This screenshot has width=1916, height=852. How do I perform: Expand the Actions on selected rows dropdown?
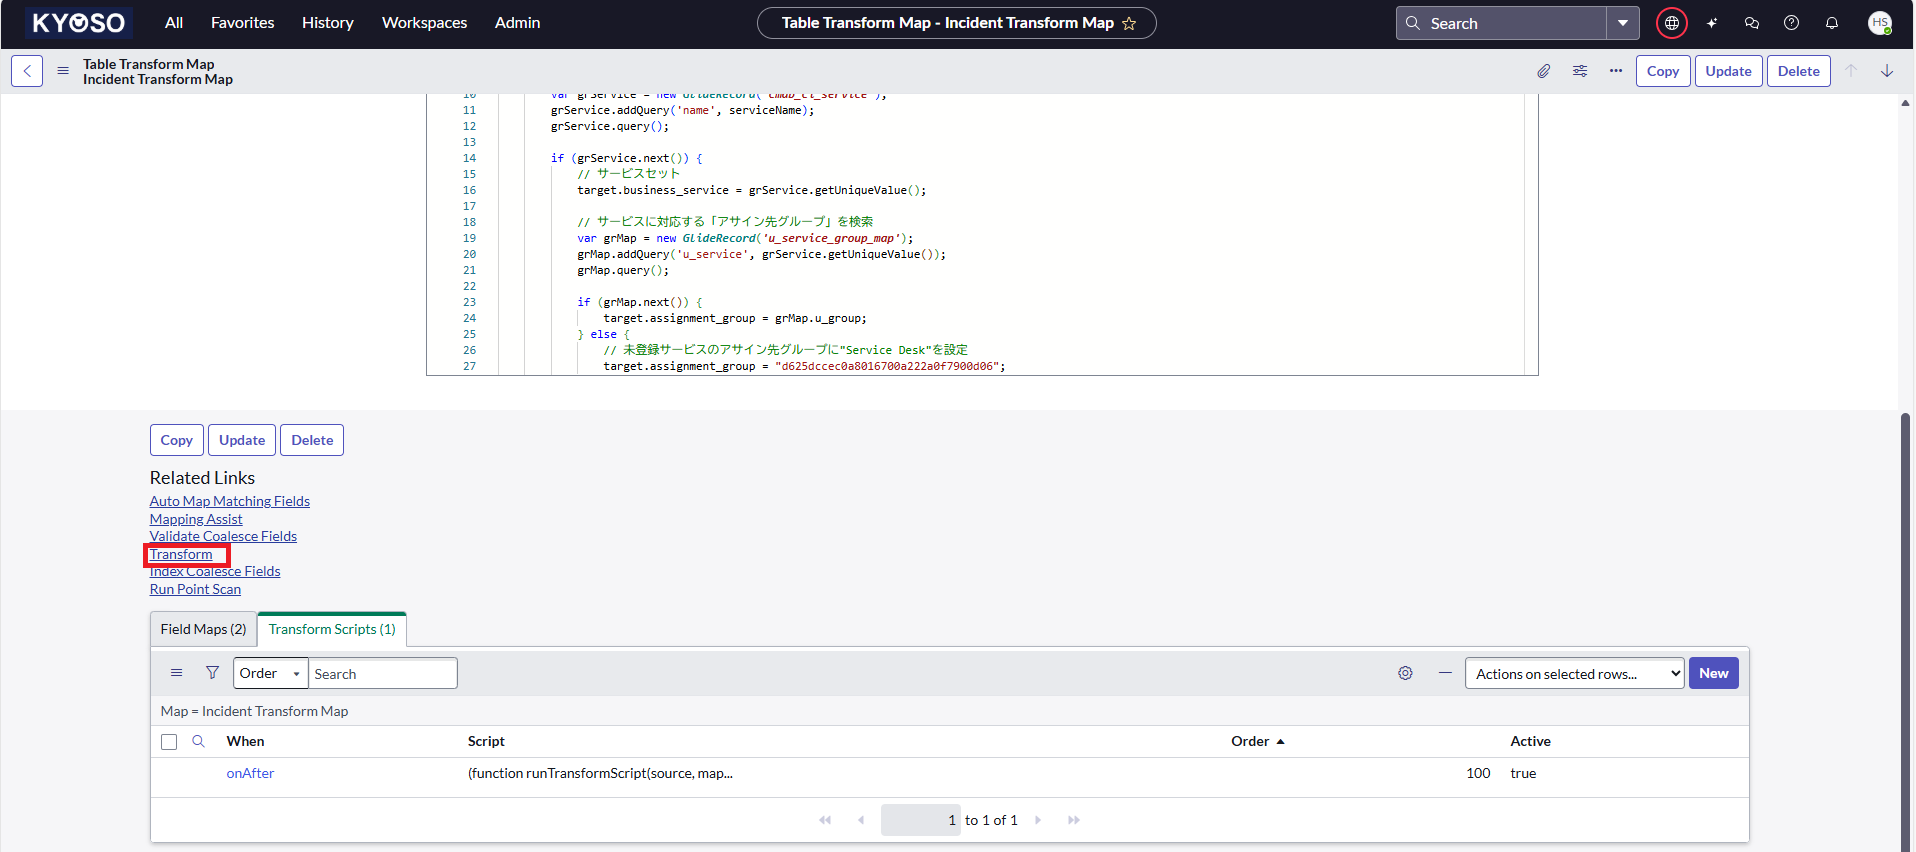click(x=1574, y=674)
